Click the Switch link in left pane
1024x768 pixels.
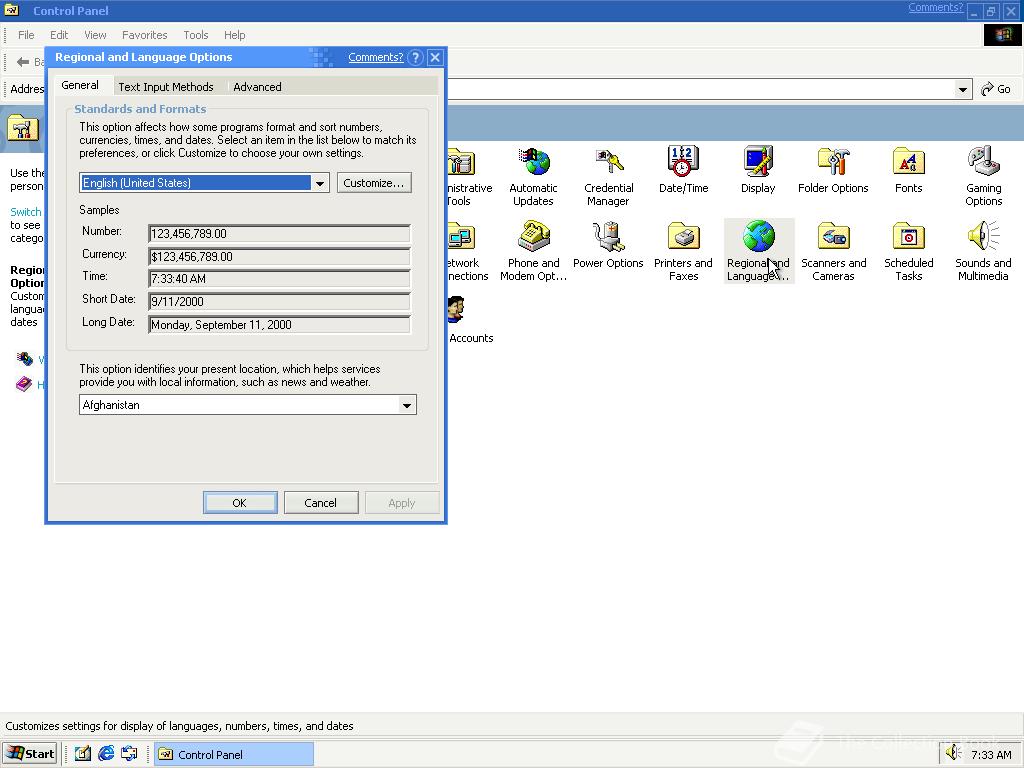coord(25,212)
